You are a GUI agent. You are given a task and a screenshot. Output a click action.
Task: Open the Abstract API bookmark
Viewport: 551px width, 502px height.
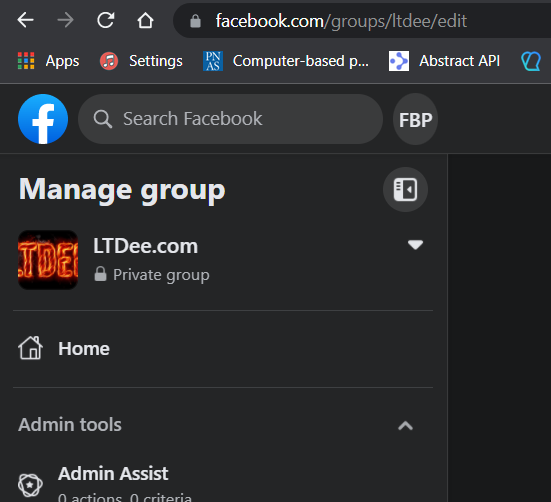[444, 61]
